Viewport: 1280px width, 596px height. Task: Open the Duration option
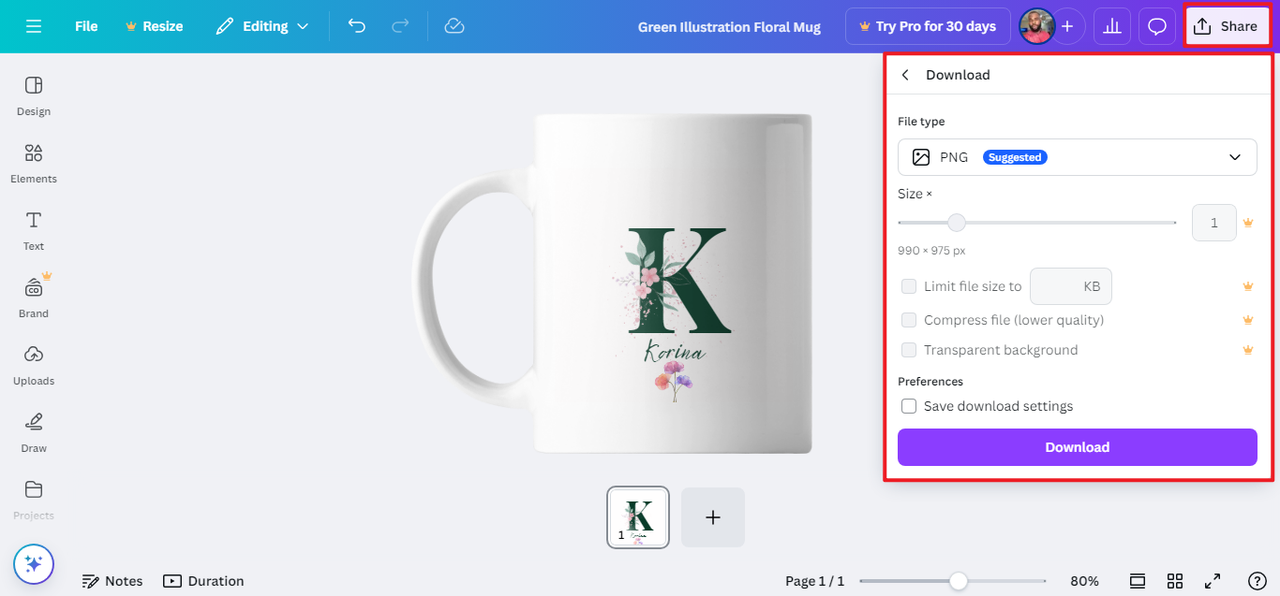click(x=203, y=581)
